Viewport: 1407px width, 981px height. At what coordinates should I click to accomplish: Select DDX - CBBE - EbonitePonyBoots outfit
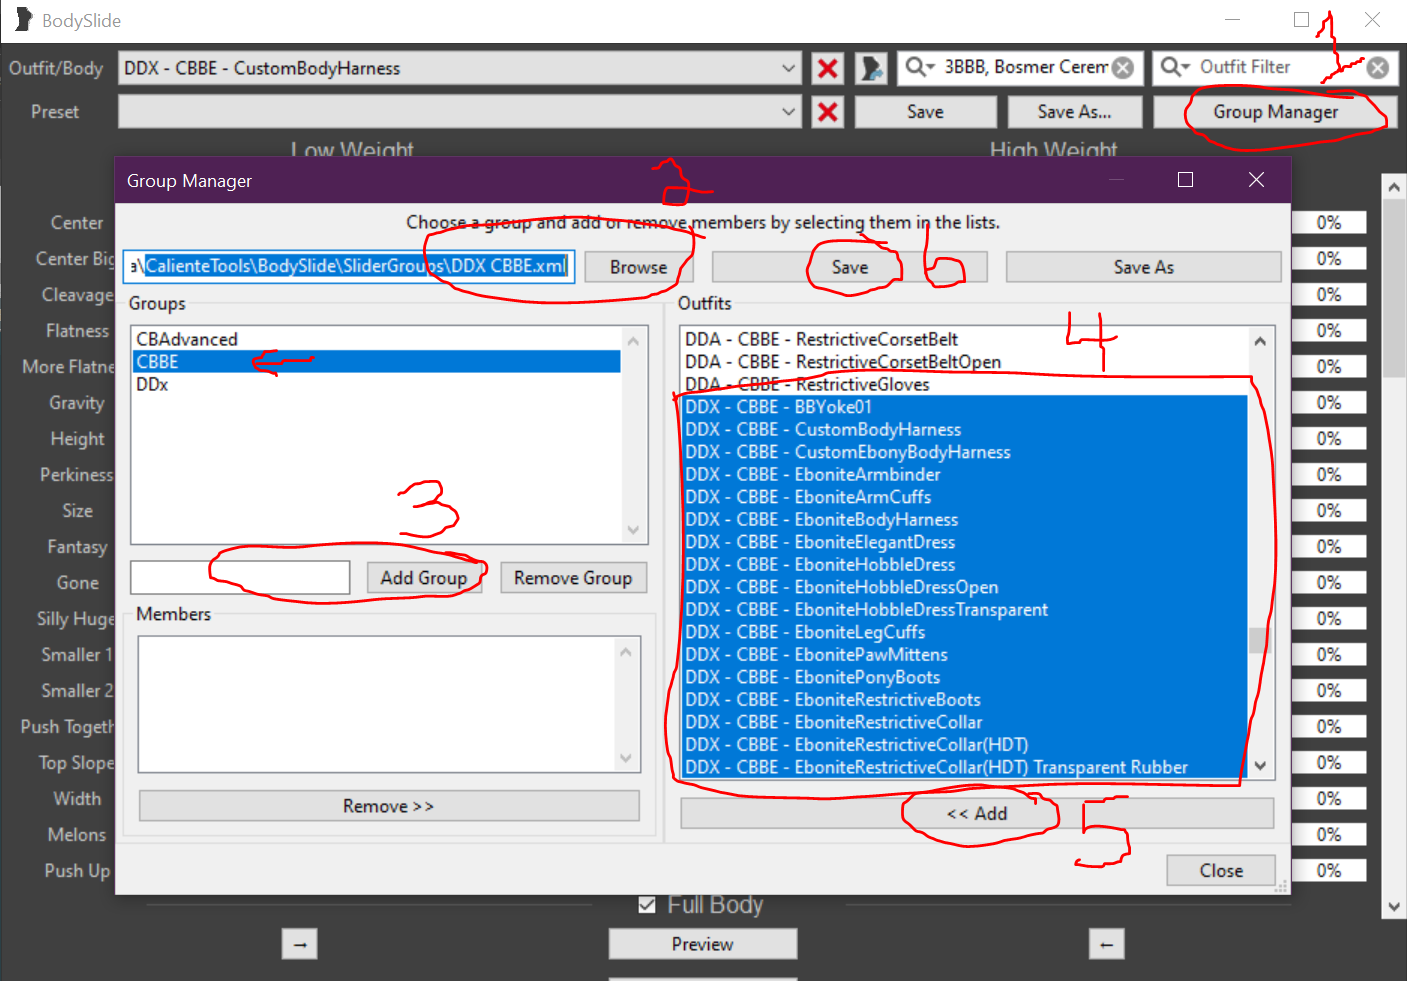click(964, 677)
